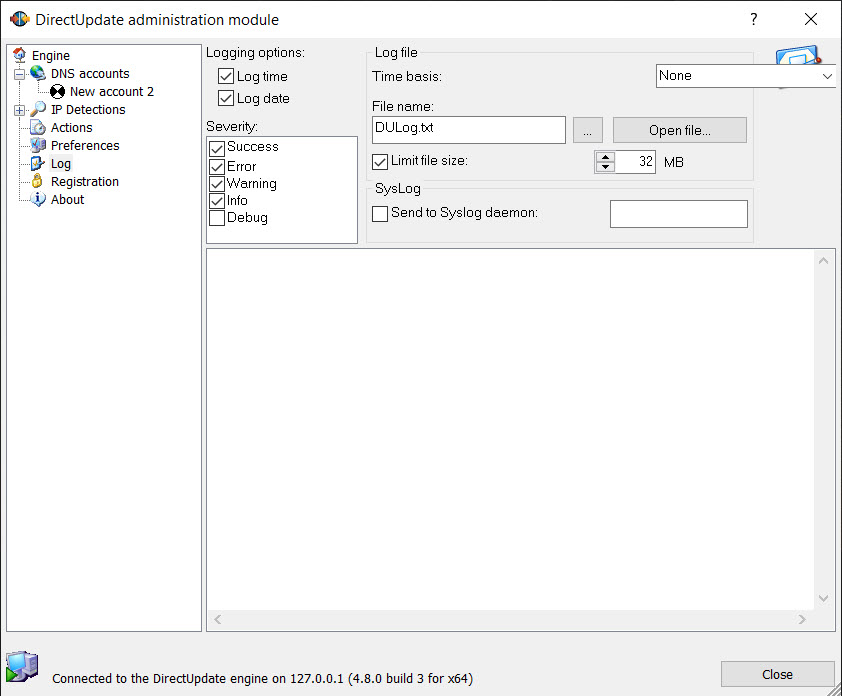
Task: Uncheck the Warning severity checkbox
Action: [217, 184]
